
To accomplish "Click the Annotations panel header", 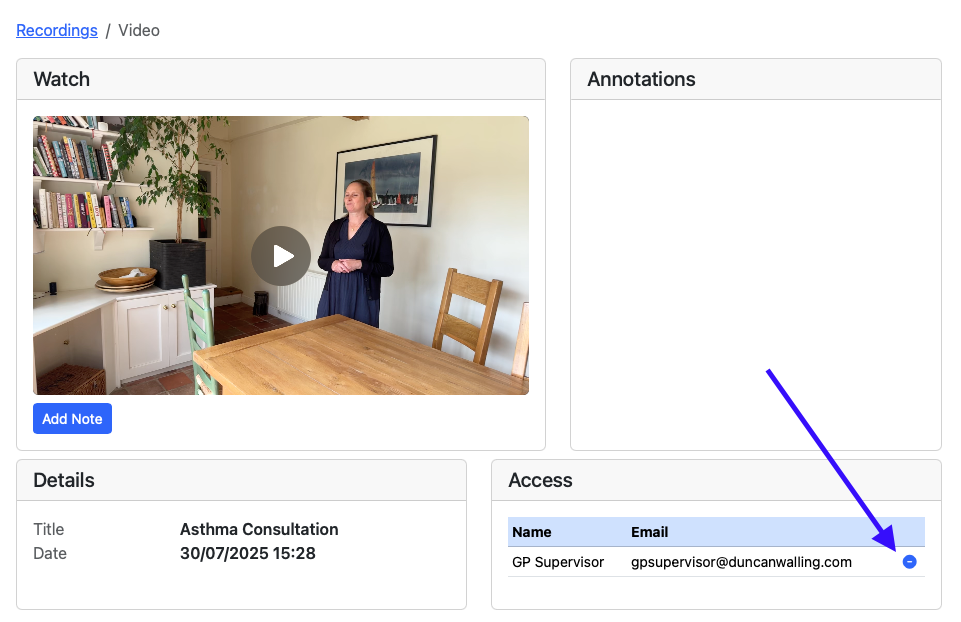I will tap(641, 79).
